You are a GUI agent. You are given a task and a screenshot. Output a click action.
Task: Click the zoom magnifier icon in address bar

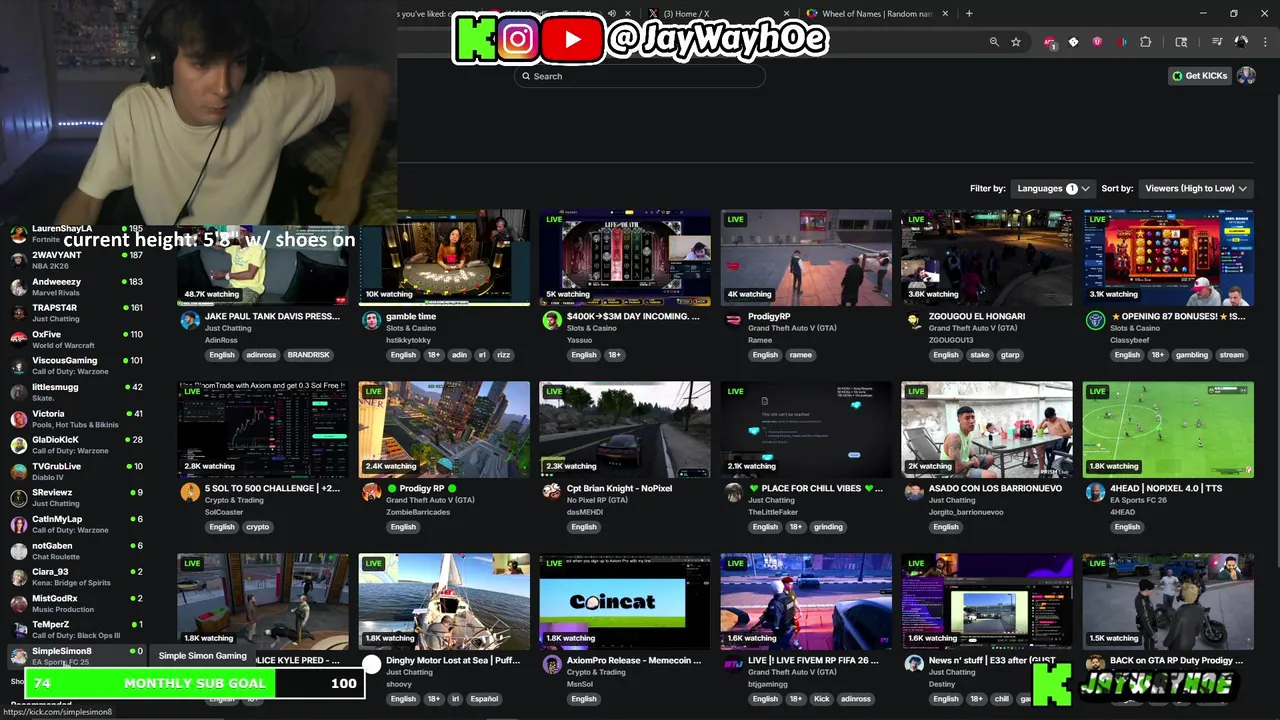click(994, 42)
